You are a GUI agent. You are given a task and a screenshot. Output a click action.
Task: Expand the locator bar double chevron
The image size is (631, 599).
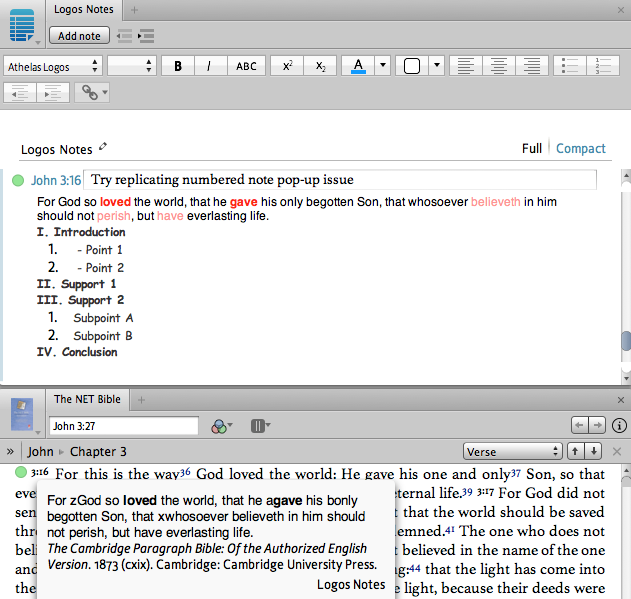[x=10, y=452]
